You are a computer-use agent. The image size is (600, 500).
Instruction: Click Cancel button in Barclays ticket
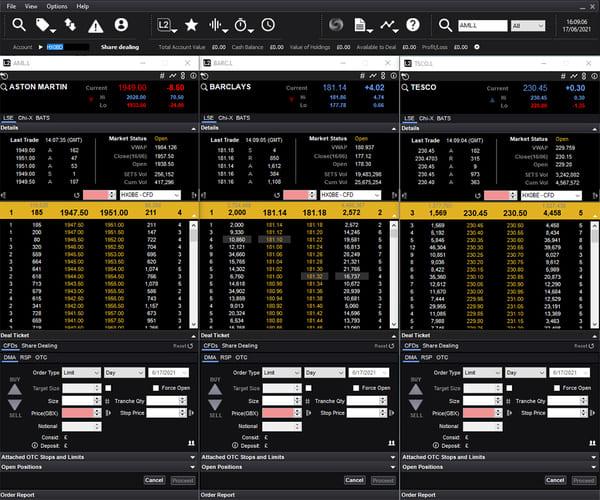354,480
